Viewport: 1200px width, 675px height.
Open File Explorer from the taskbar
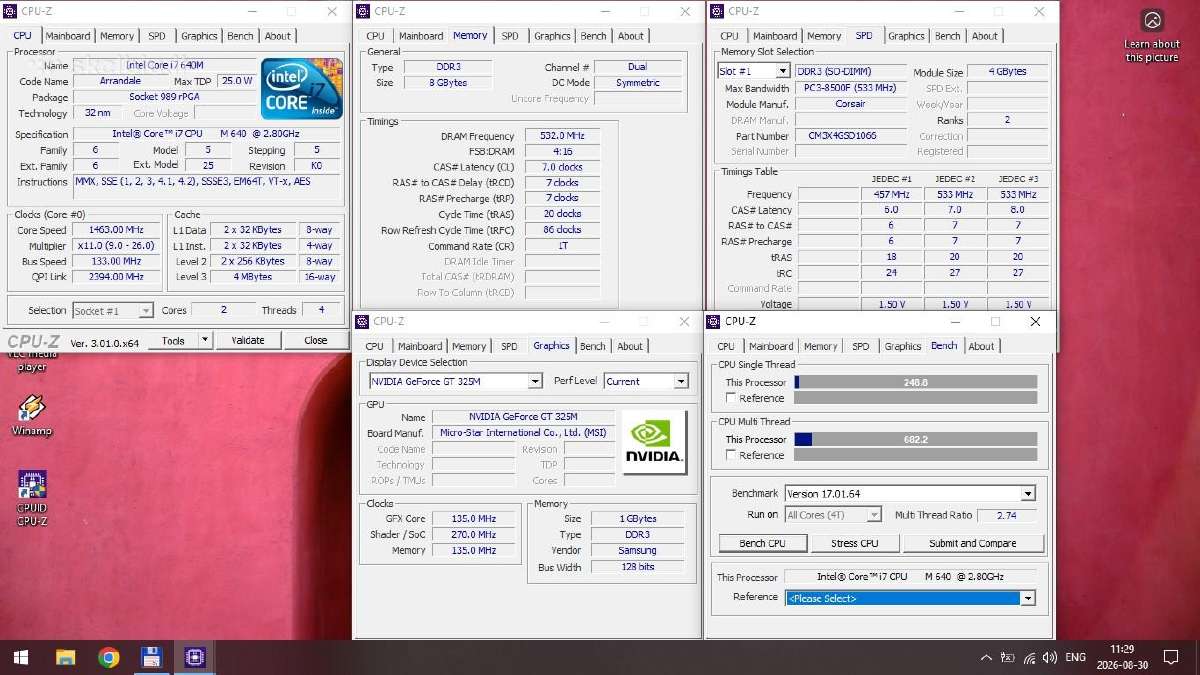click(65, 657)
